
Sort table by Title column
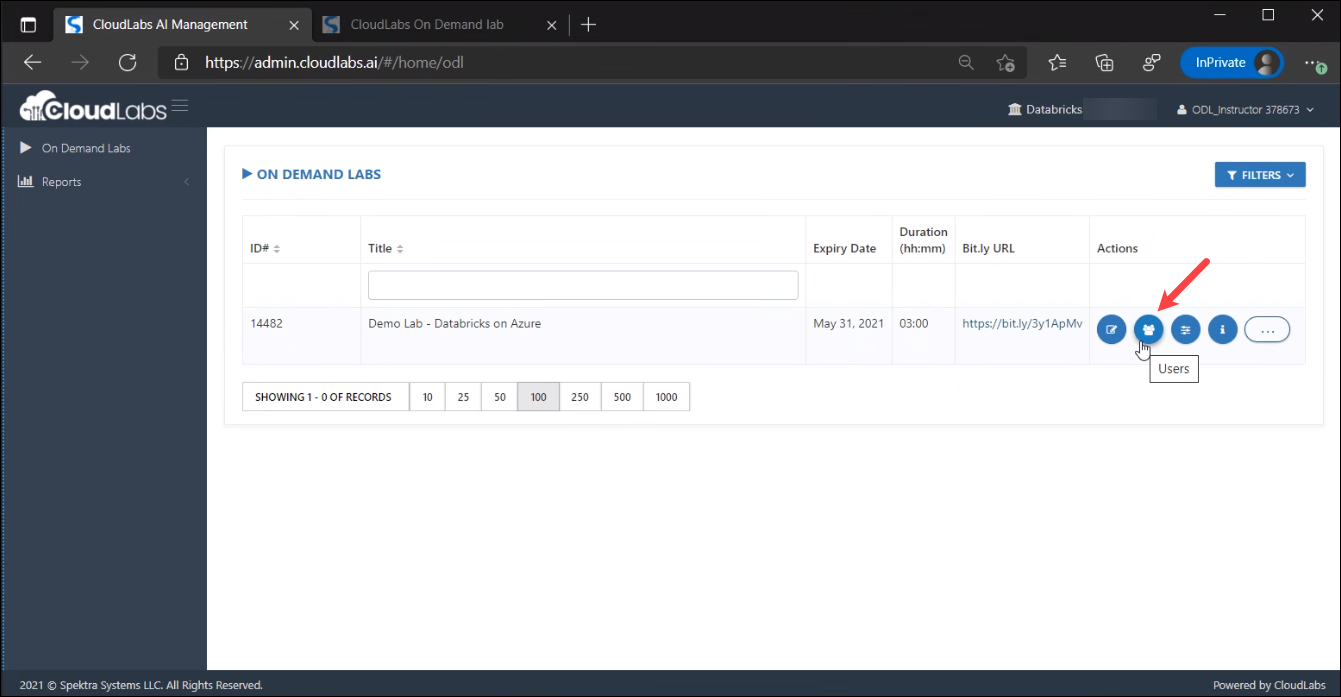pyautogui.click(x=386, y=248)
